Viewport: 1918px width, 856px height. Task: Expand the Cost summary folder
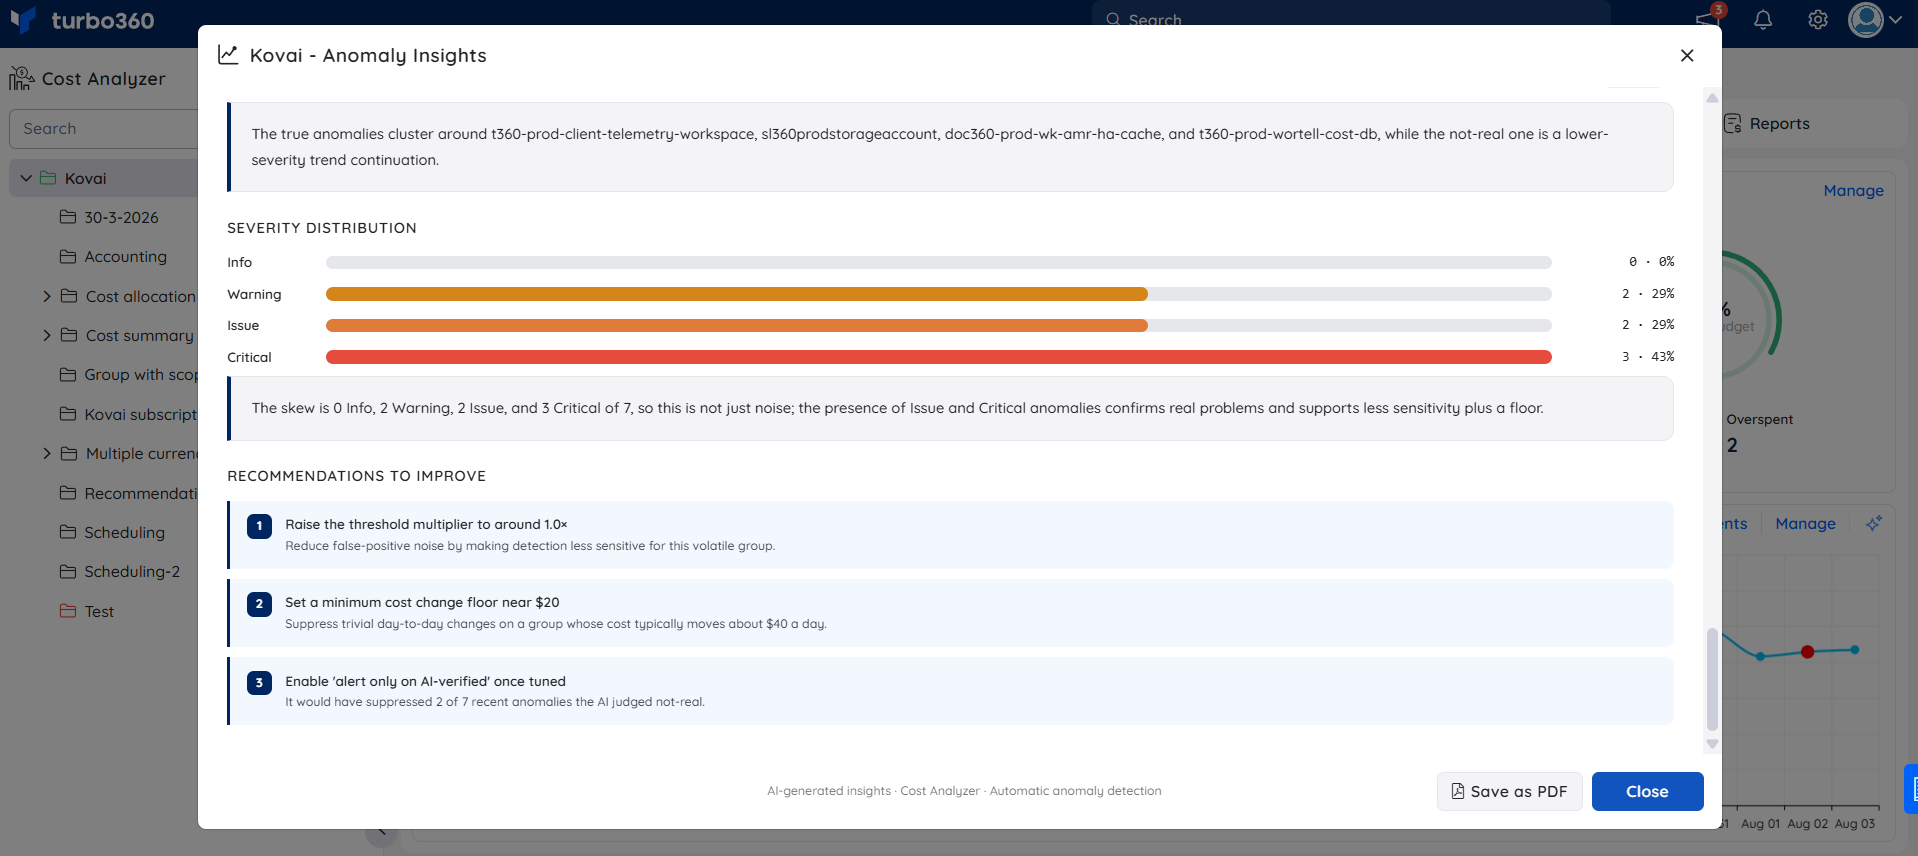(x=47, y=335)
